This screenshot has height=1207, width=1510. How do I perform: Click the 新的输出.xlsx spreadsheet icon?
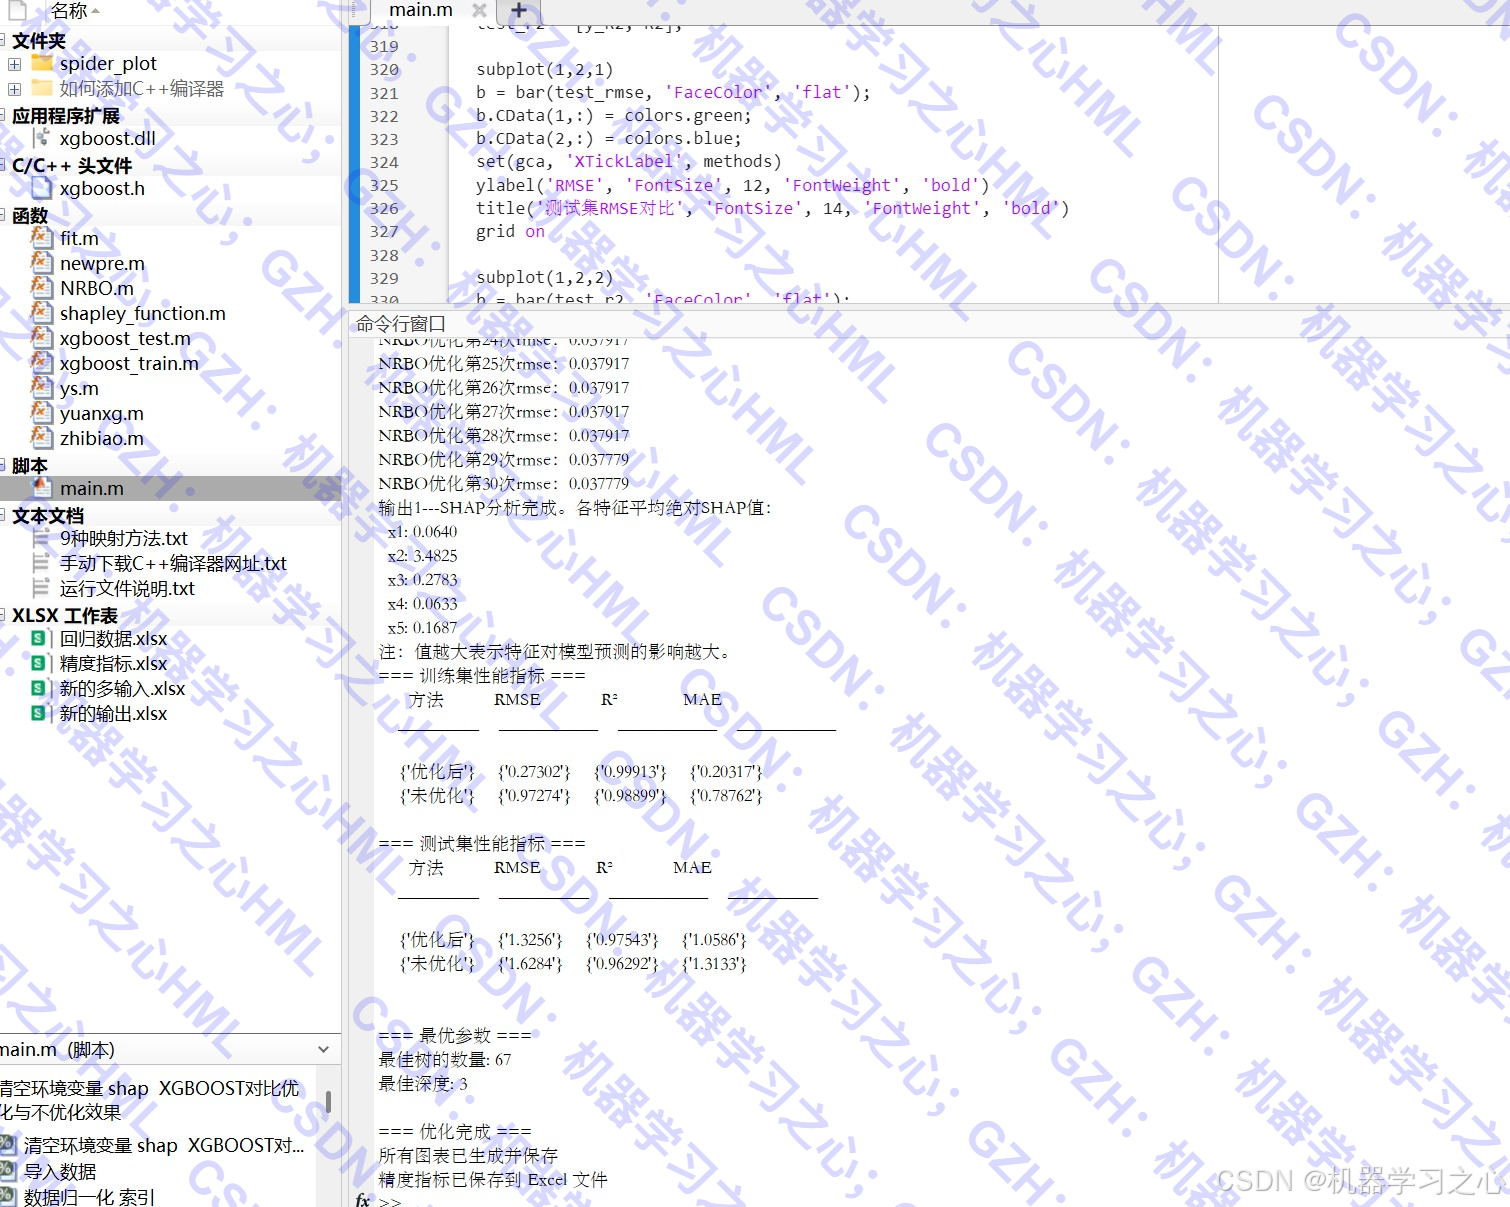pyautogui.click(x=40, y=713)
